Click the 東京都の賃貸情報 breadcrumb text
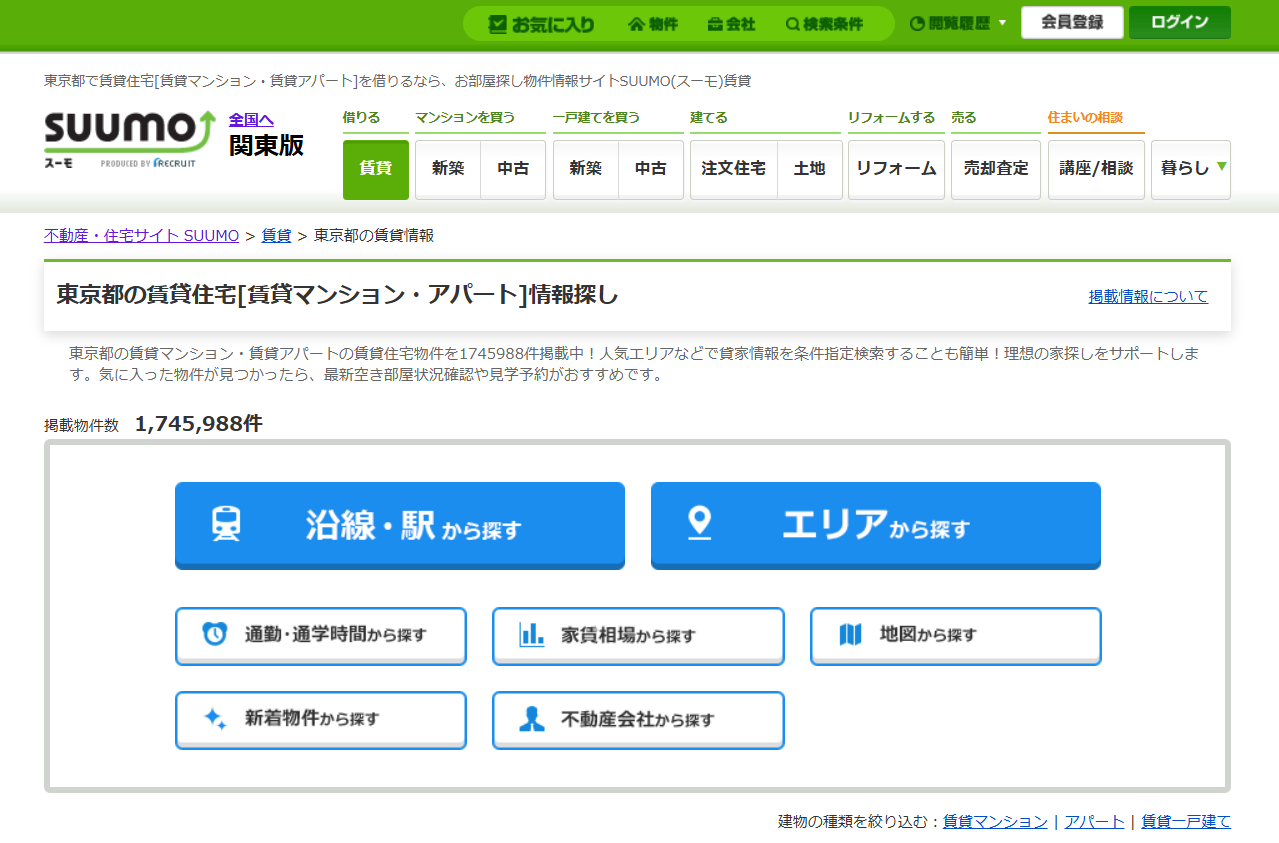The image size is (1279, 843). (x=374, y=236)
